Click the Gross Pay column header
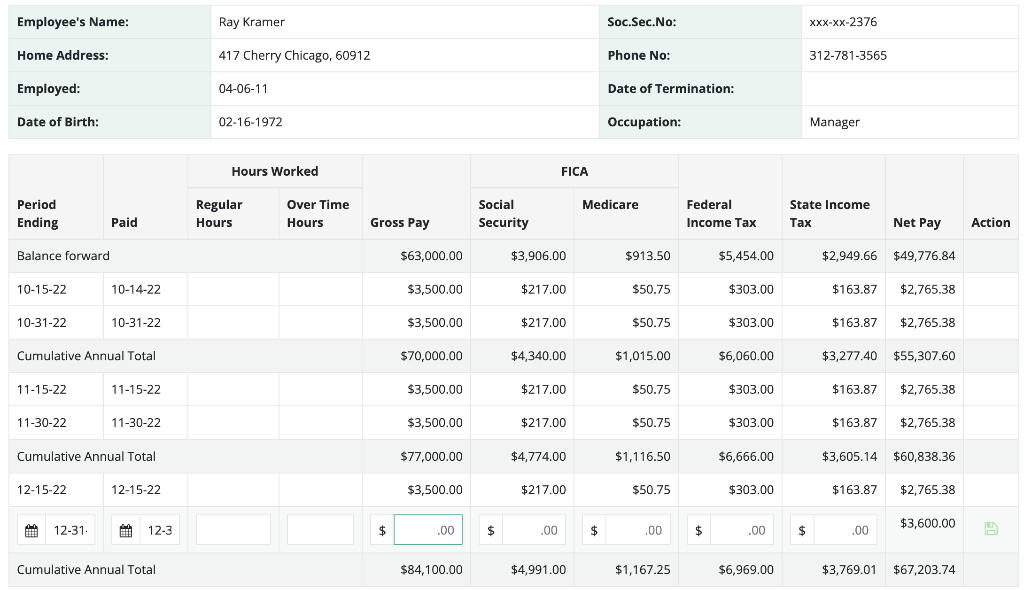The image size is (1024, 590). tap(400, 222)
